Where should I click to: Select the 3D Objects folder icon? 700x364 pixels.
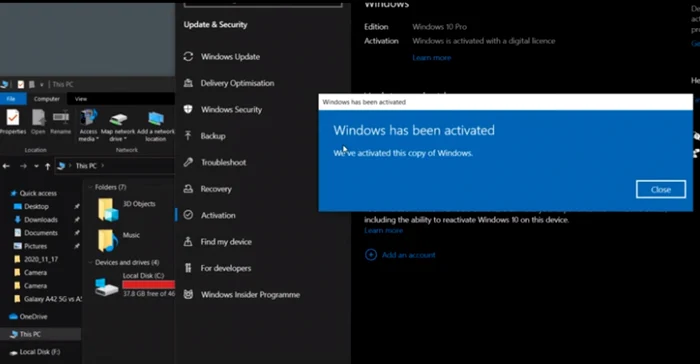(x=108, y=209)
